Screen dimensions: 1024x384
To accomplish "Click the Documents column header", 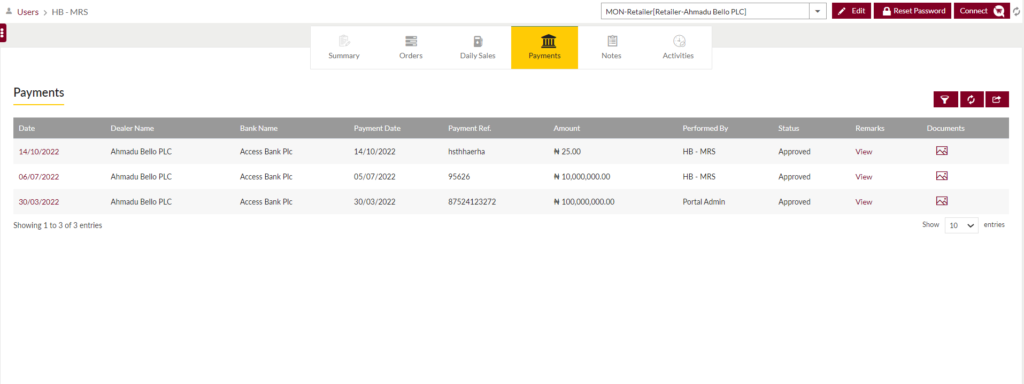I will click(945, 128).
